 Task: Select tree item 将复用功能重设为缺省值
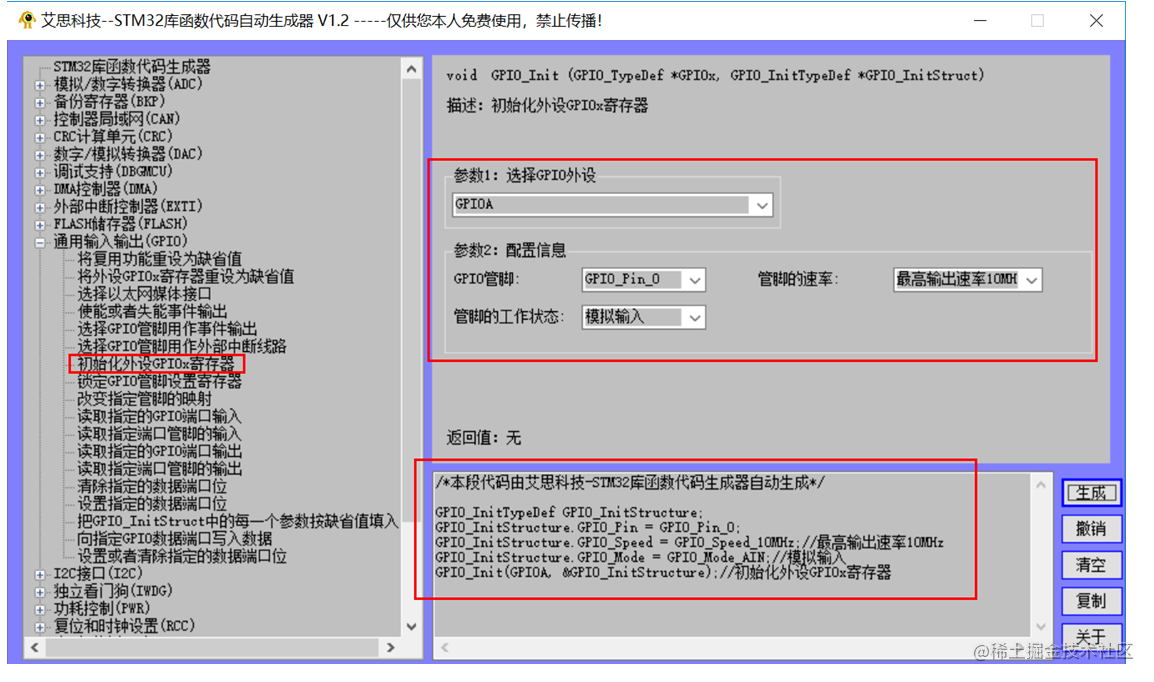[x=160, y=259]
